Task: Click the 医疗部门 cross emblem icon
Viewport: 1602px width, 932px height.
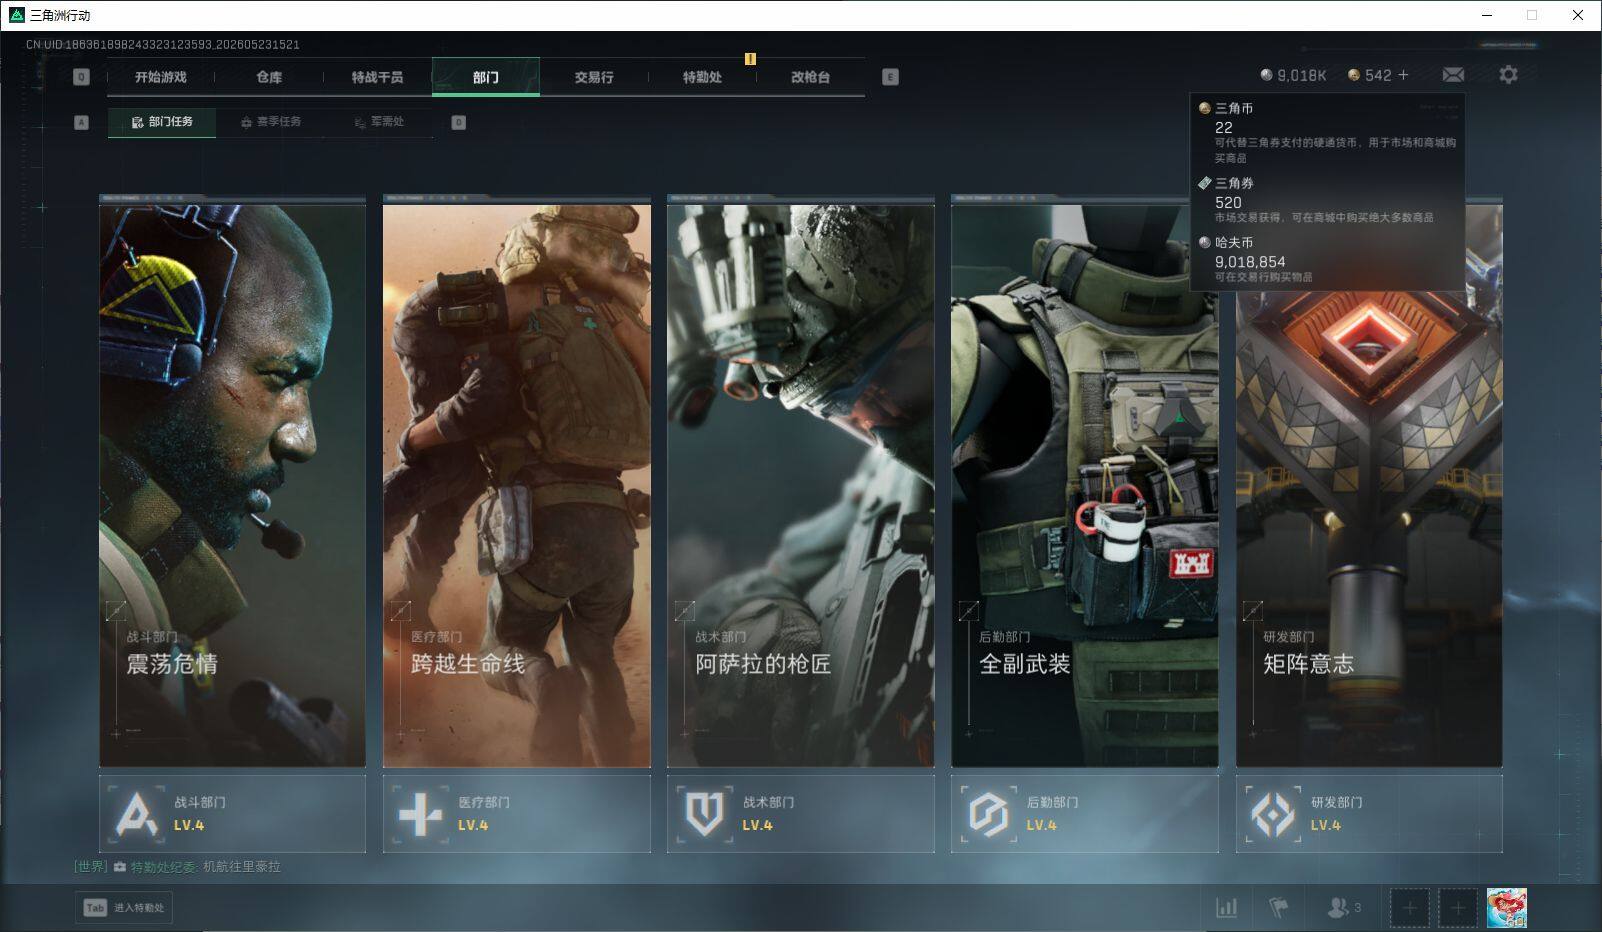Action: click(x=420, y=814)
